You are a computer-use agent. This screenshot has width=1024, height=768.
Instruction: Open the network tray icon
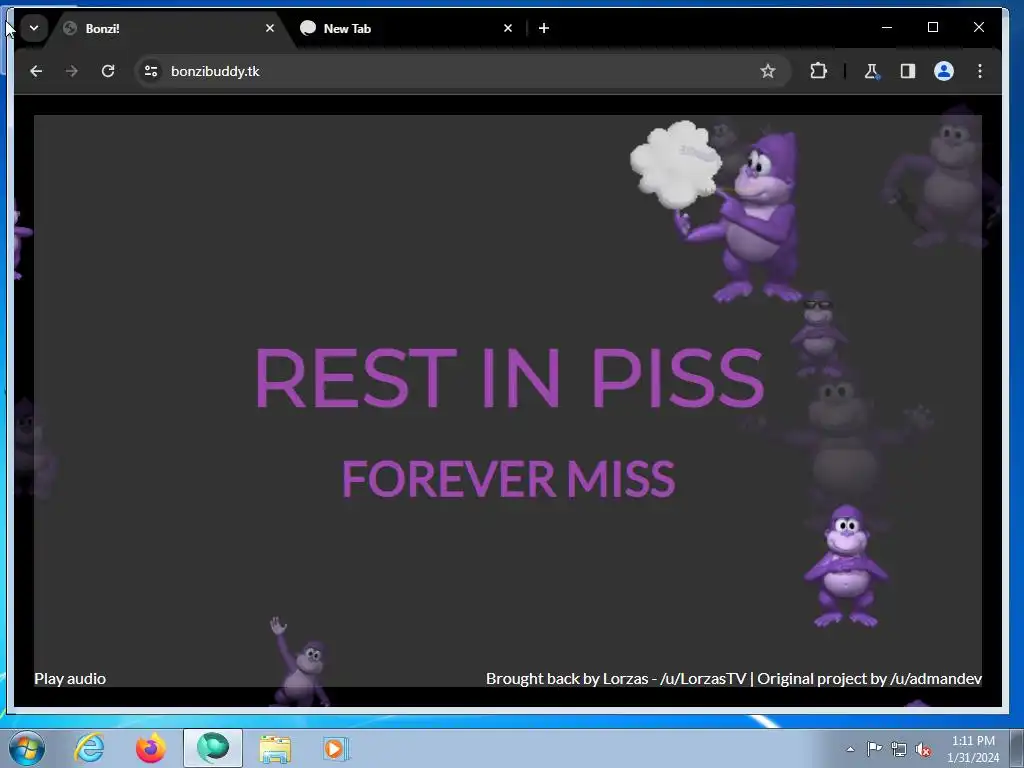coord(899,749)
